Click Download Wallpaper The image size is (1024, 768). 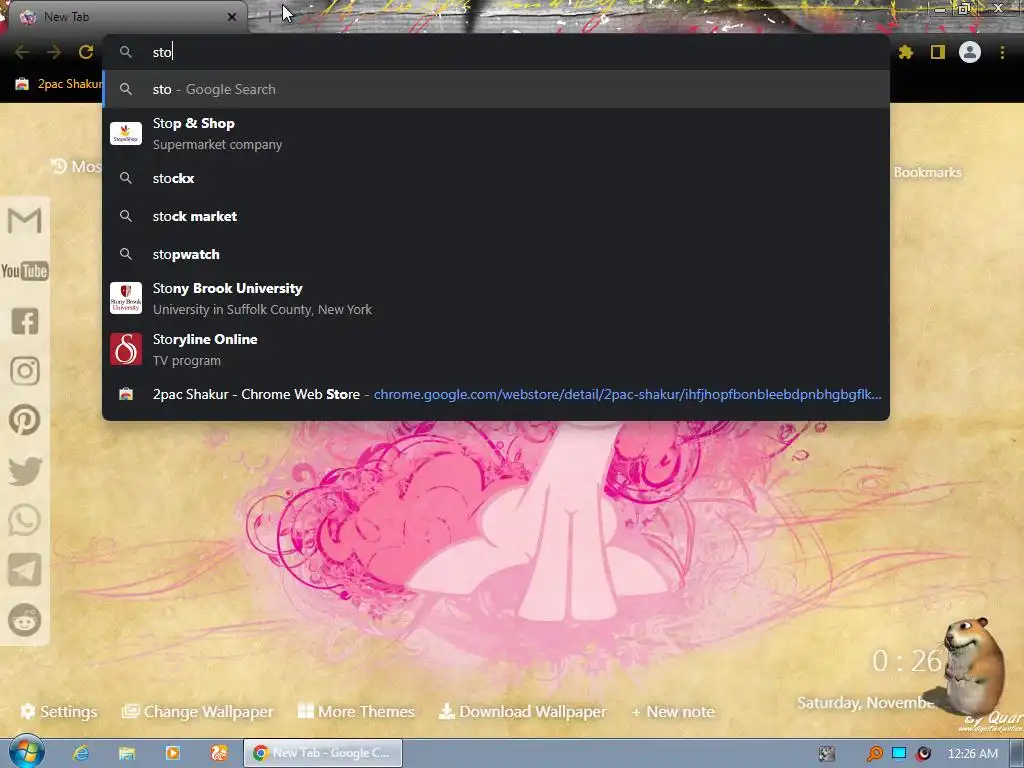(522, 711)
